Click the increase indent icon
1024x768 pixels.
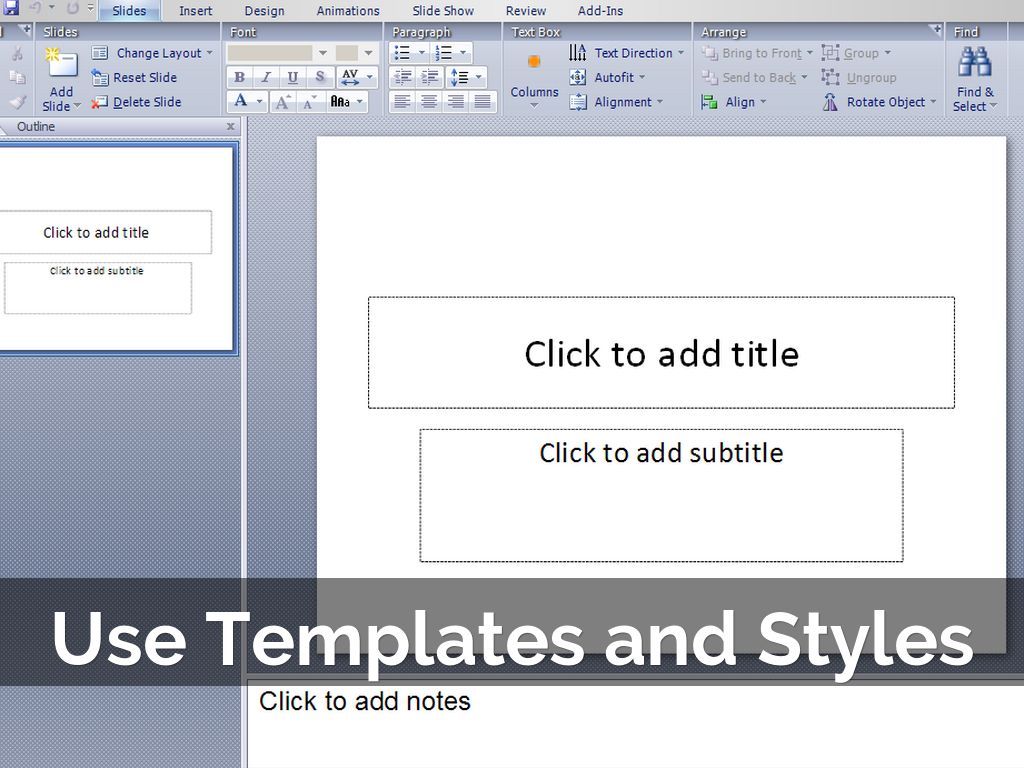click(x=430, y=78)
